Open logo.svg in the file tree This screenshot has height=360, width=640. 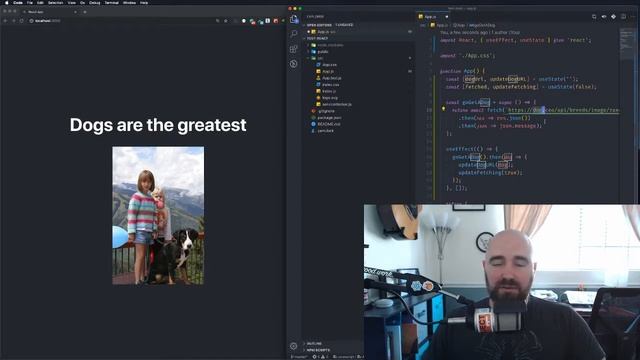(x=330, y=98)
